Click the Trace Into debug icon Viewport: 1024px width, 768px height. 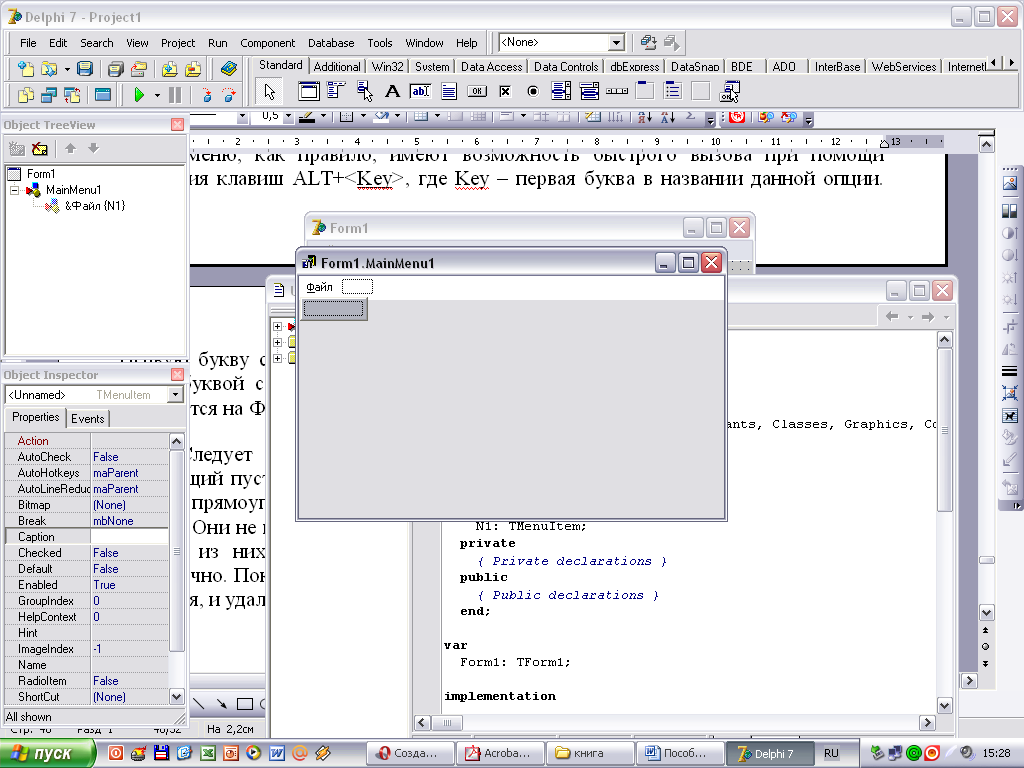coord(206,95)
